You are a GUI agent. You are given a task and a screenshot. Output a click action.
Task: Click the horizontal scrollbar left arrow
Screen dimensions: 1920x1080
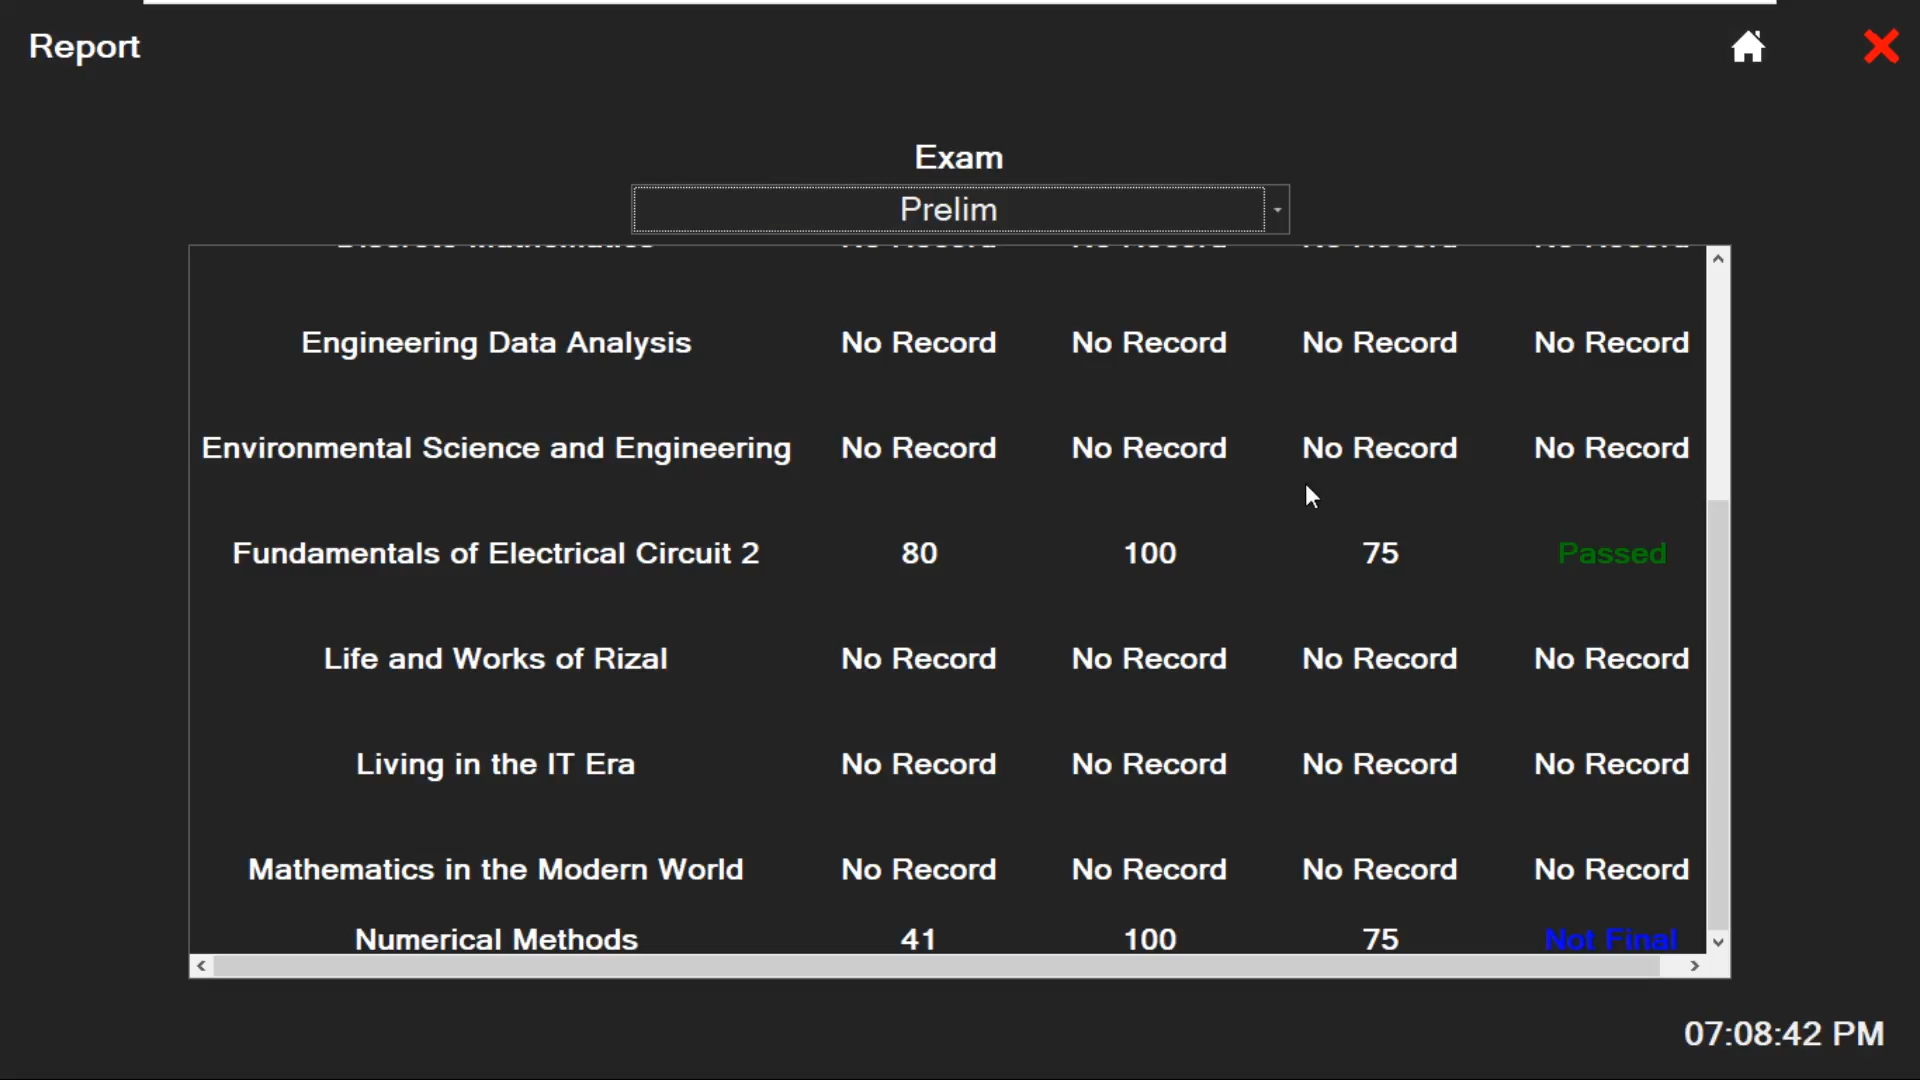[199, 965]
